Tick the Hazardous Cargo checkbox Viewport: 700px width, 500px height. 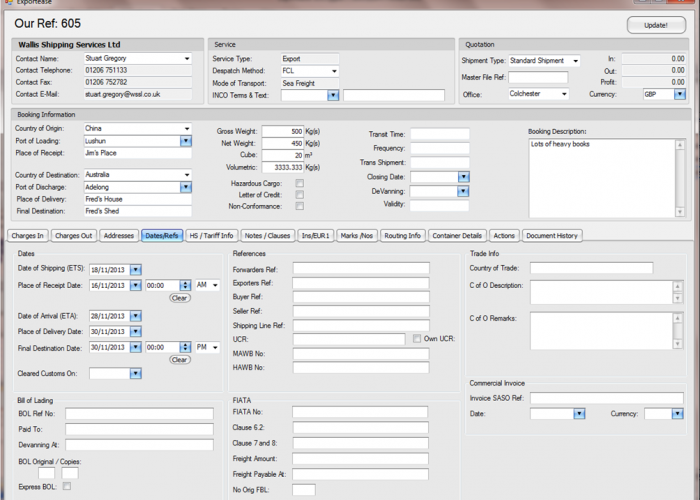pos(300,183)
